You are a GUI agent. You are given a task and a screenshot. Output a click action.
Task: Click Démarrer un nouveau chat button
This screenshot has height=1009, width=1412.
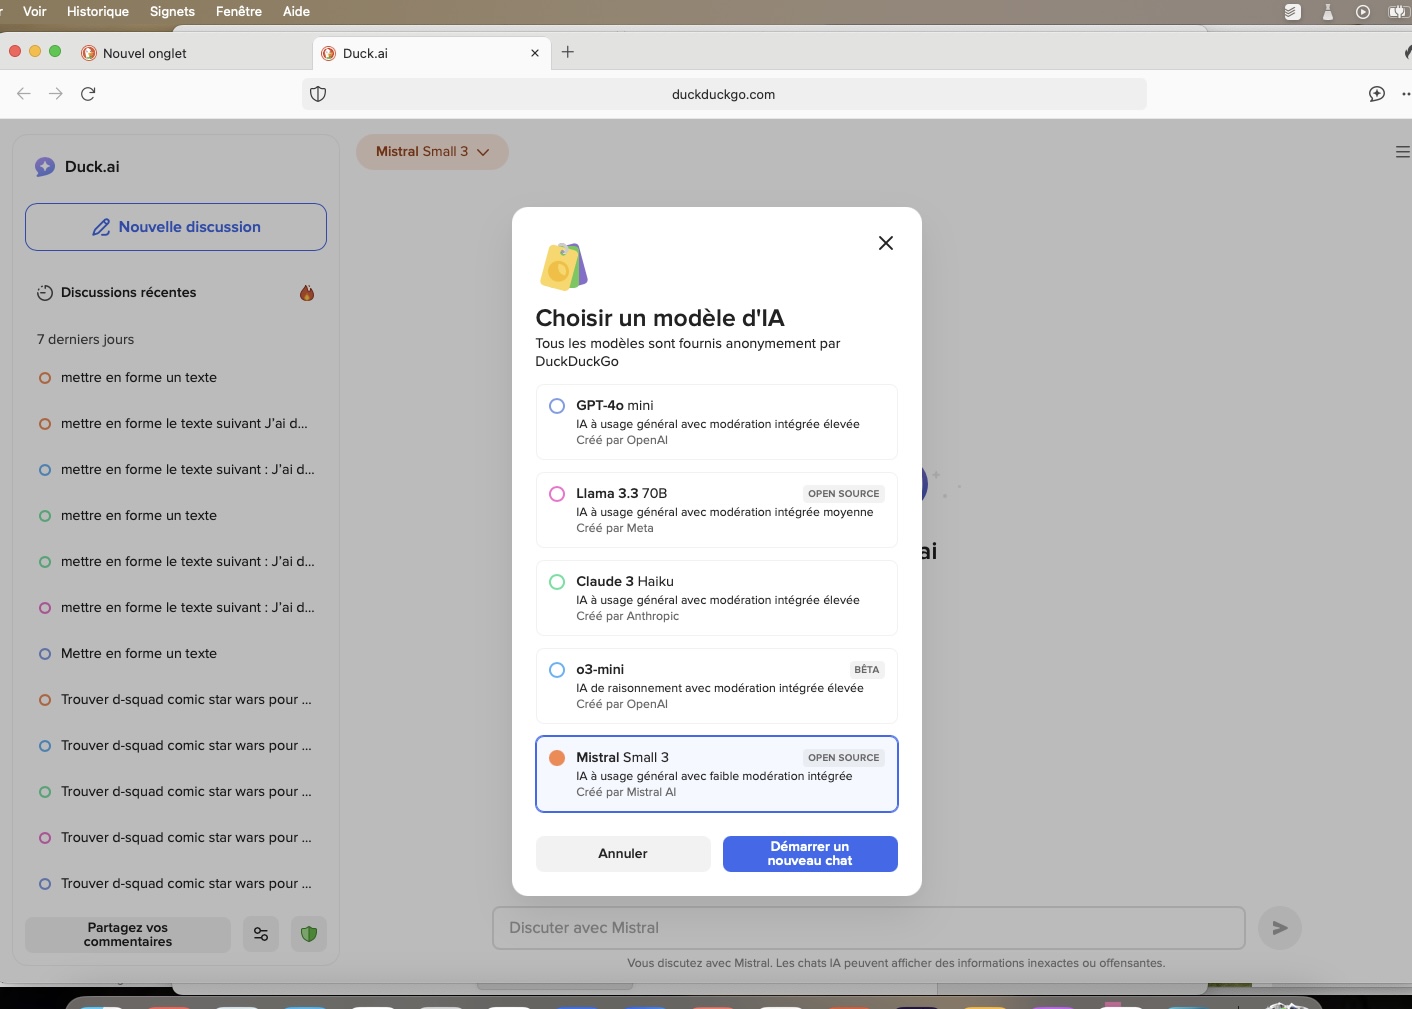tap(809, 854)
